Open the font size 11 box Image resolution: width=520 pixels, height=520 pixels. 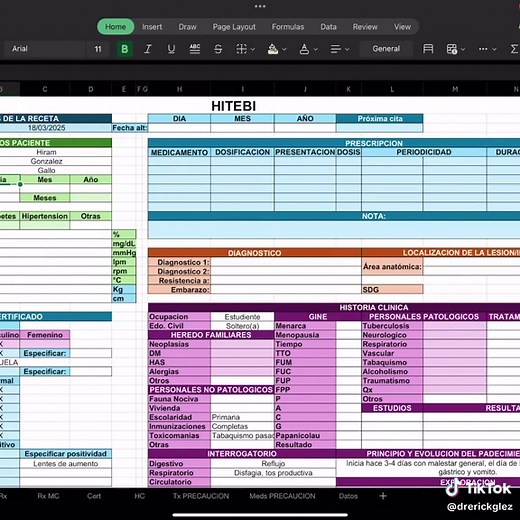(98, 49)
